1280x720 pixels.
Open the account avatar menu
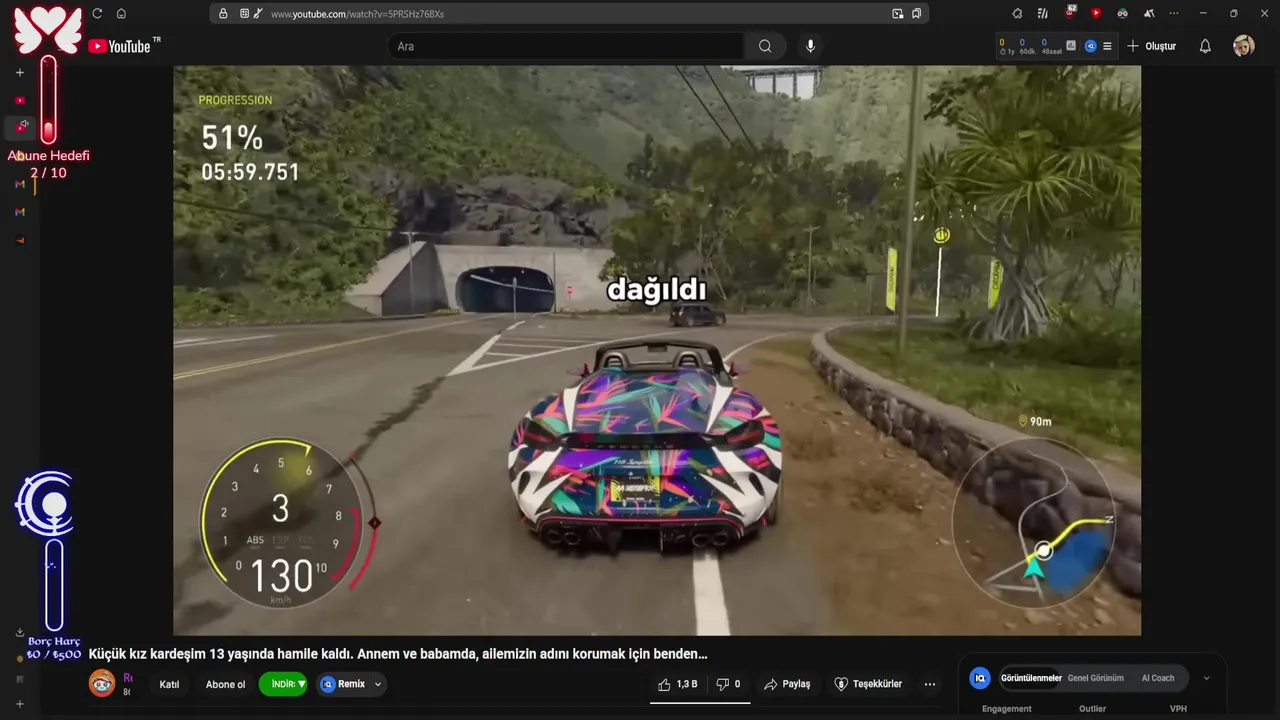coord(1243,46)
